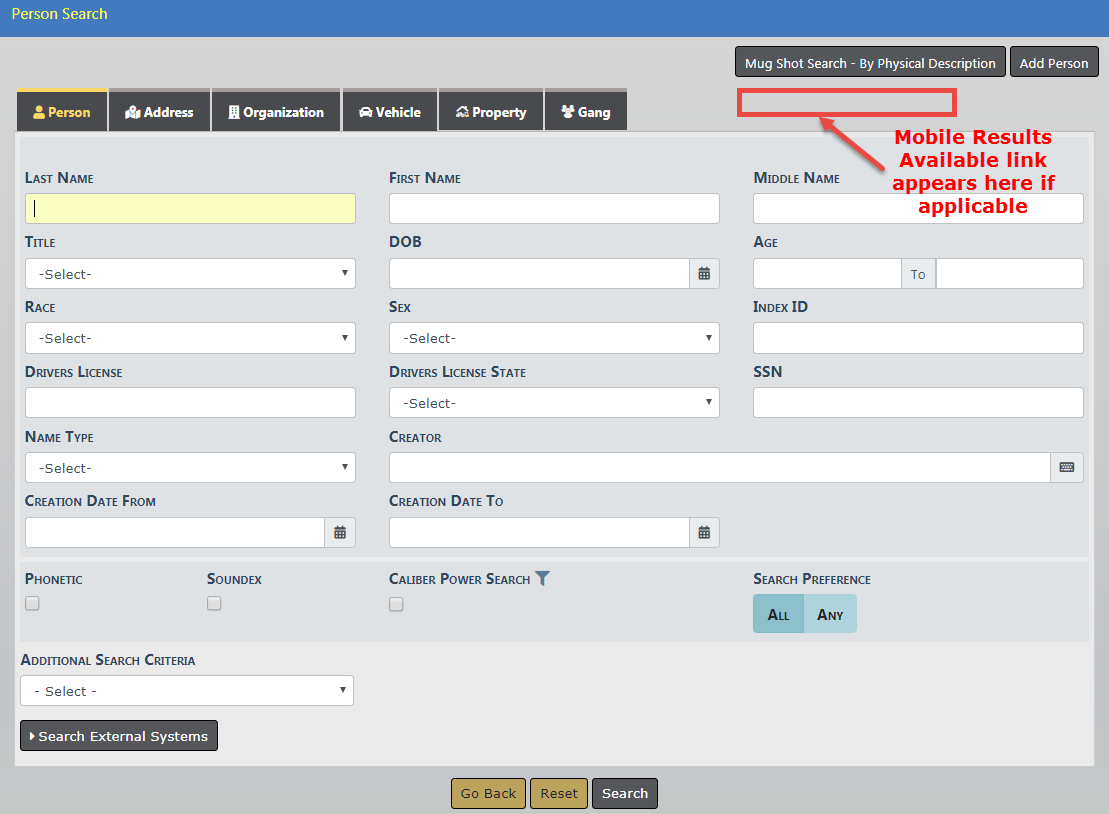This screenshot has height=814, width=1109.
Task: Open Creation Date From calendar icon
Action: [340, 533]
